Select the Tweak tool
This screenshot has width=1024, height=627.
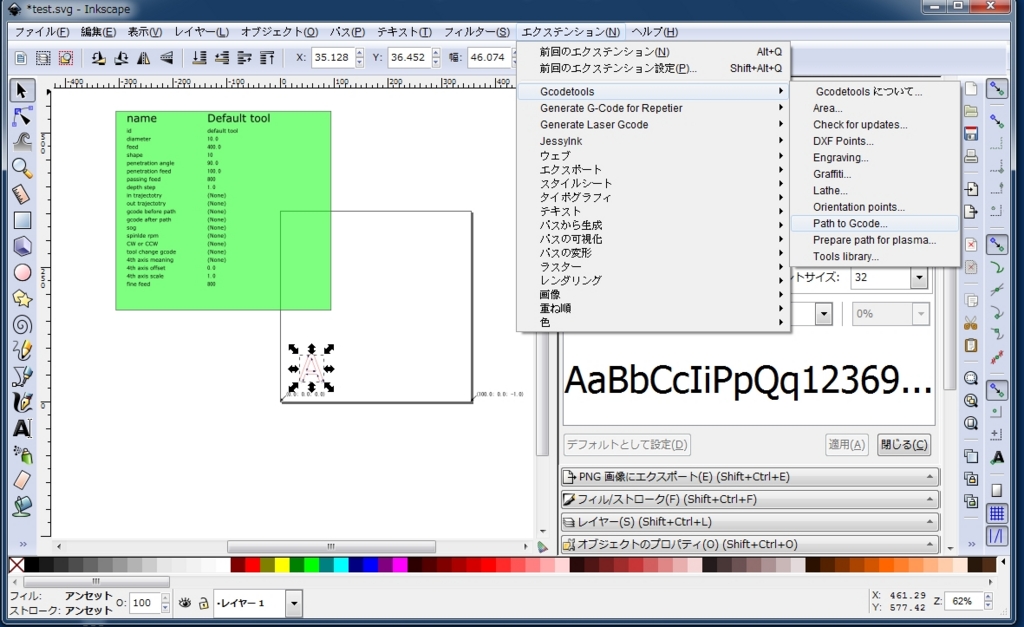[22, 142]
